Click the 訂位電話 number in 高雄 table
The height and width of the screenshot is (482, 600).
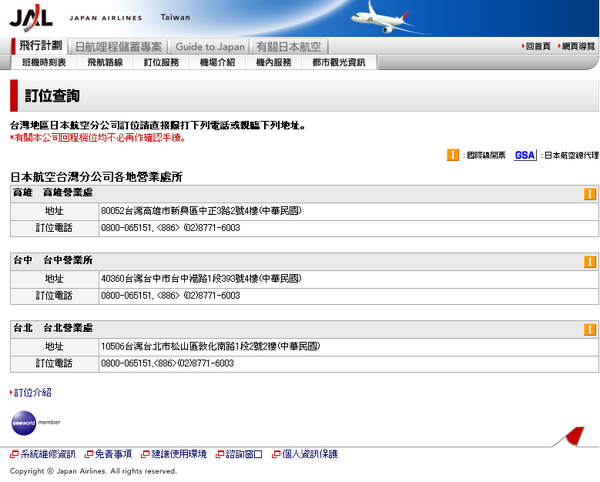coord(170,228)
